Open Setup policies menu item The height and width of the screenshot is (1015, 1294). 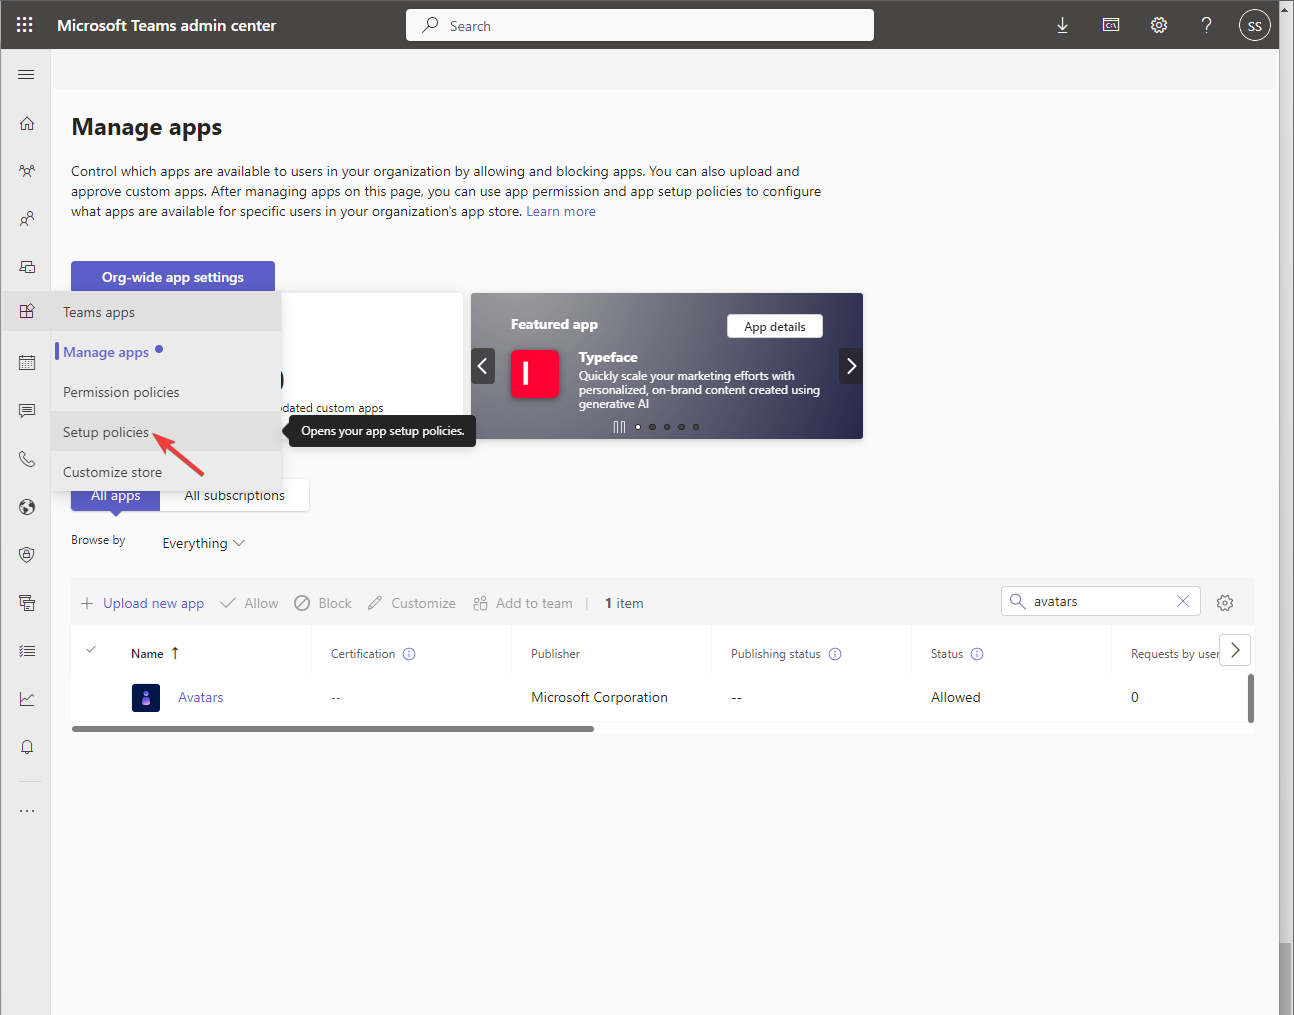[106, 432]
